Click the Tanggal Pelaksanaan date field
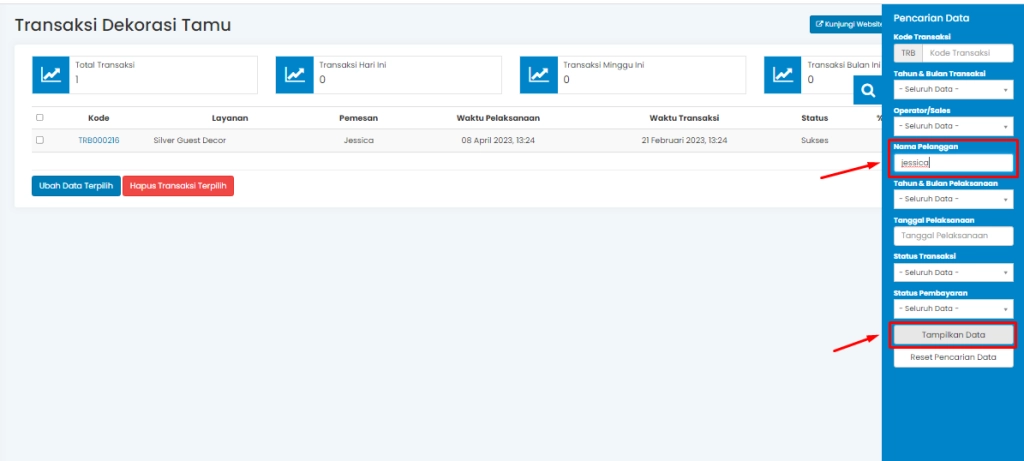This screenshot has width=1024, height=461. [x=952, y=236]
